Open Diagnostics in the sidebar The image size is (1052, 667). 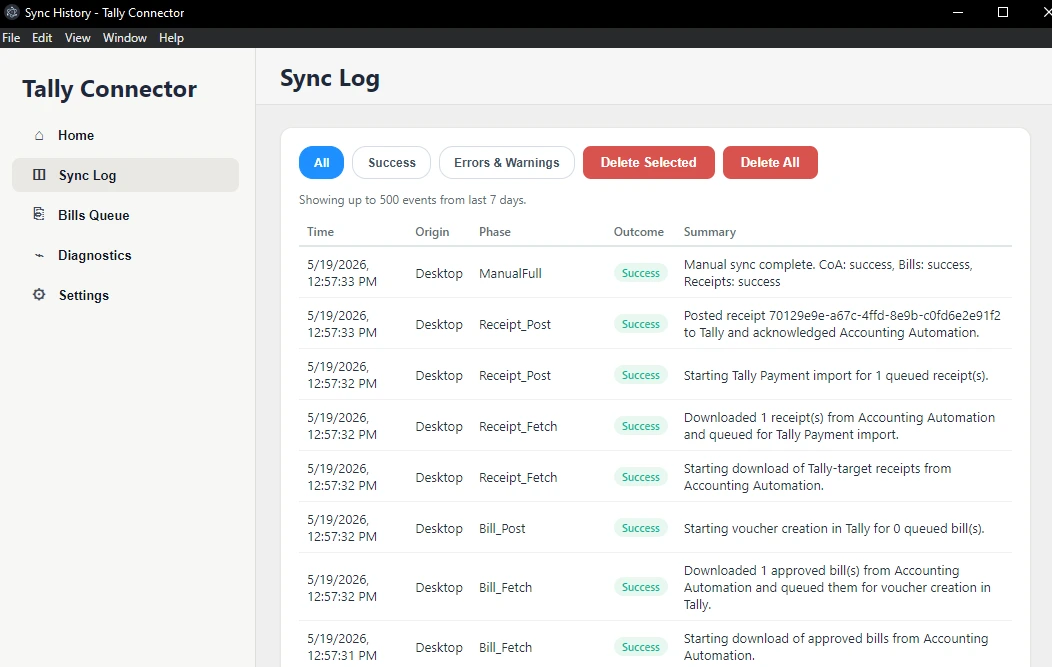click(x=125, y=256)
